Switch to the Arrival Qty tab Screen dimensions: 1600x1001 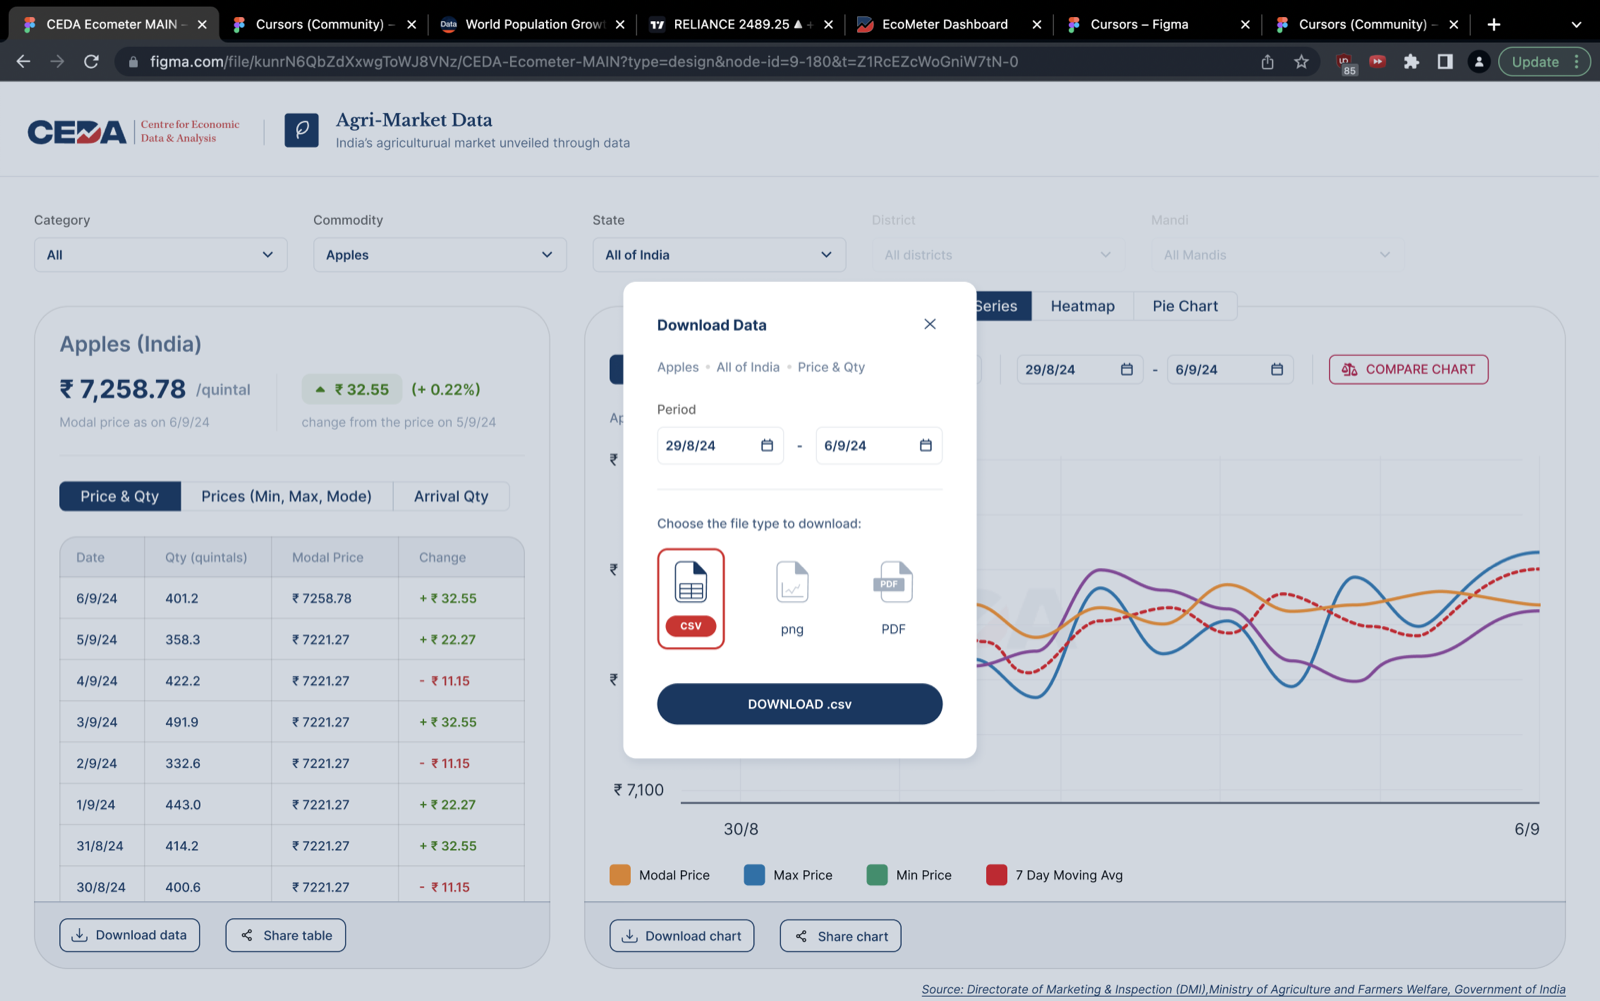(x=451, y=496)
